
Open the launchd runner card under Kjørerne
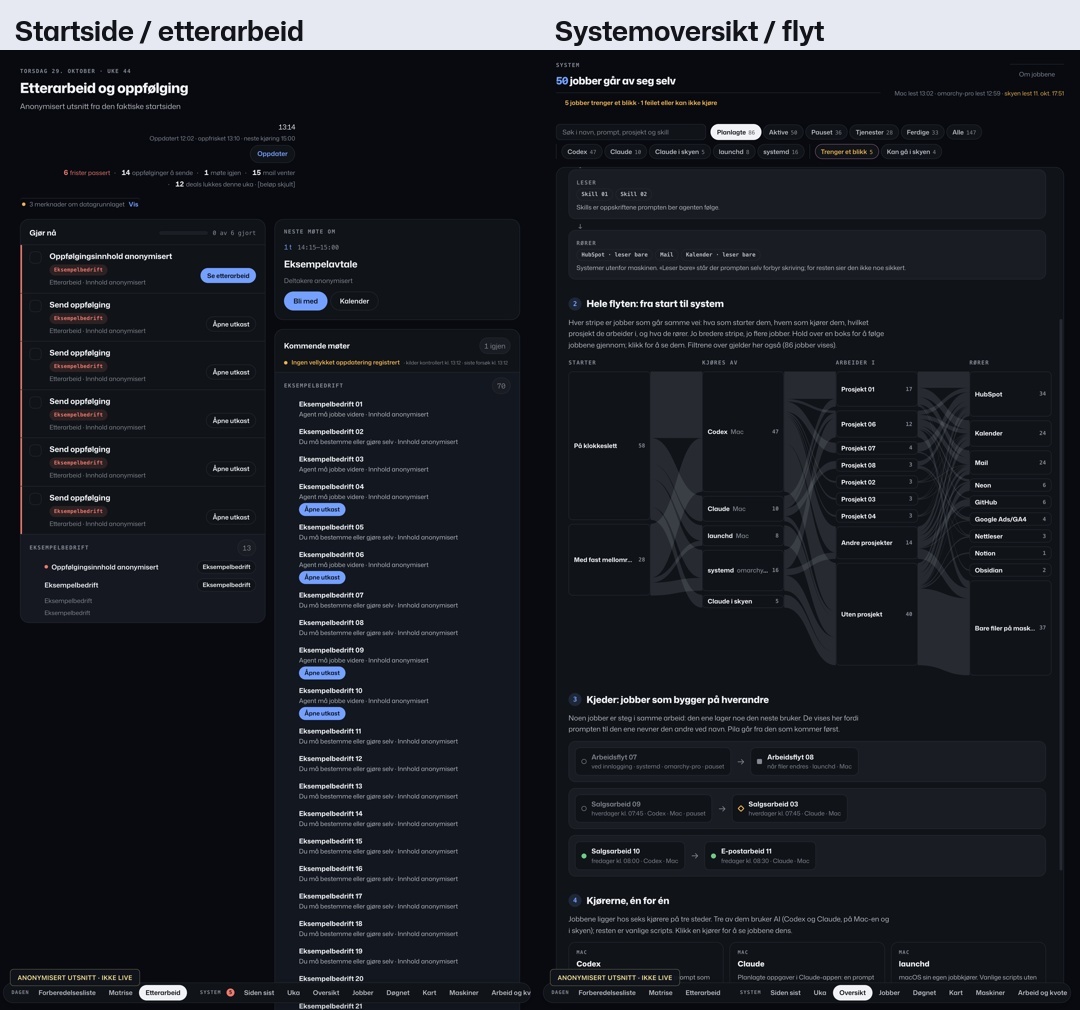968,963
